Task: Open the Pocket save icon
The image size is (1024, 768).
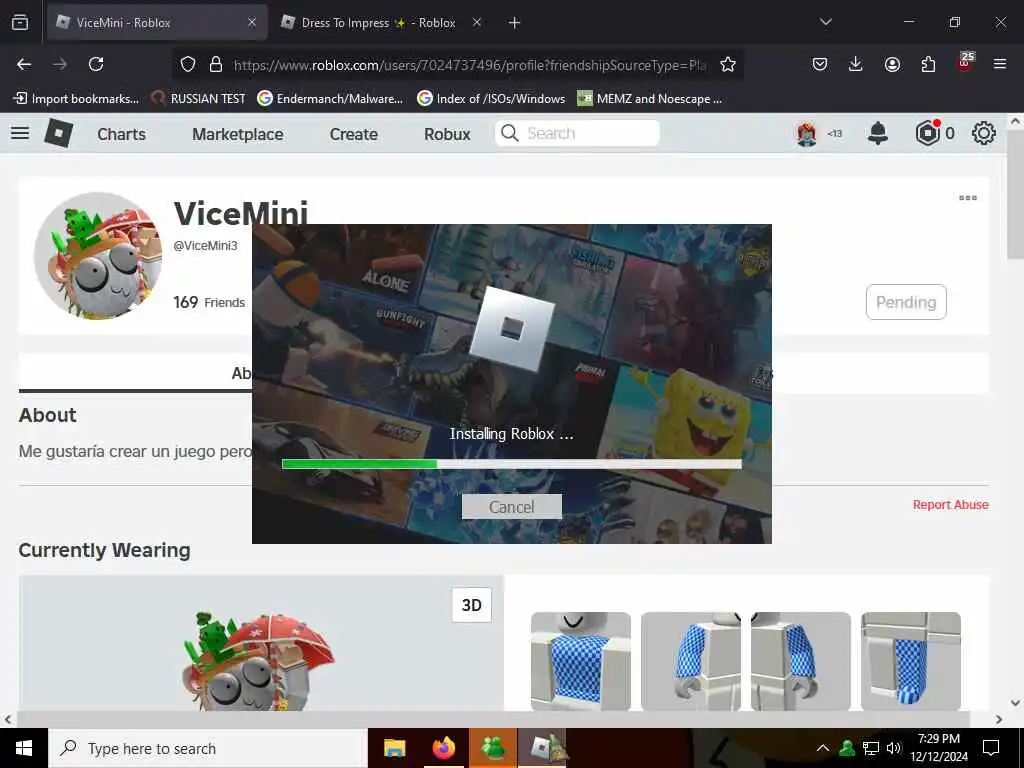Action: pyautogui.click(x=820, y=64)
